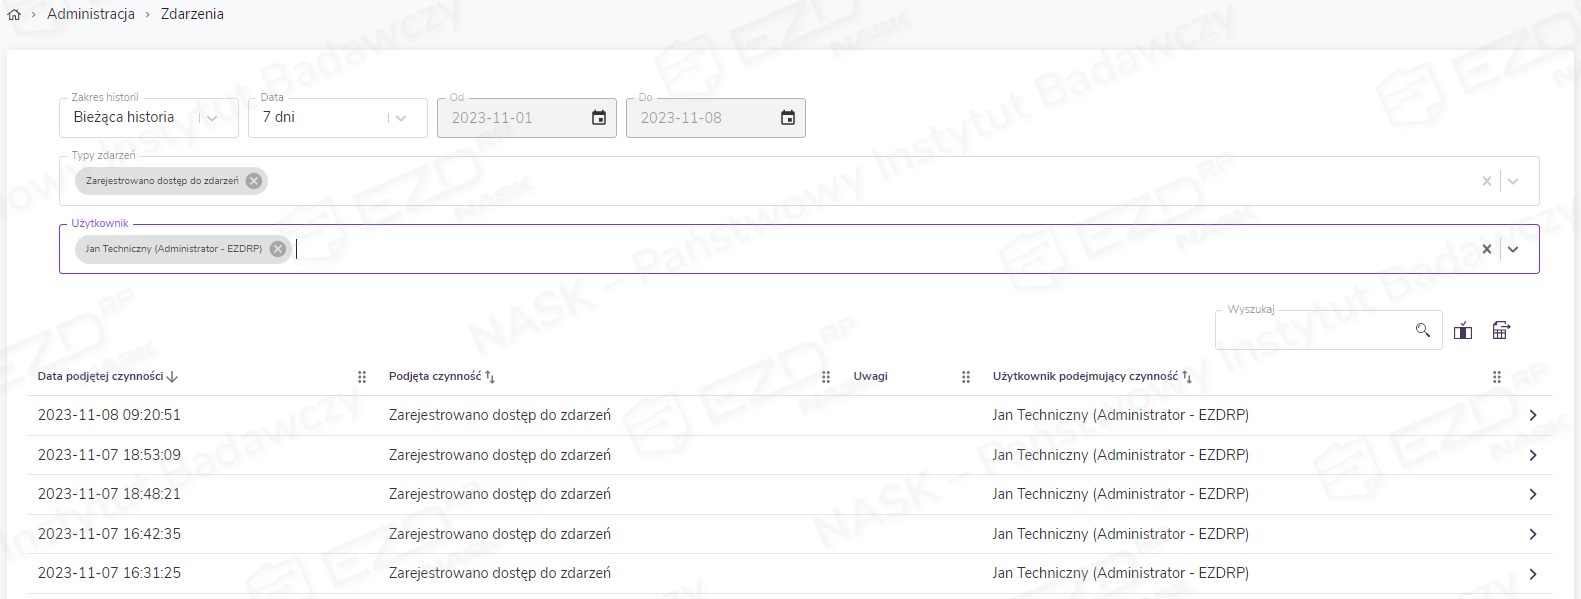
Task: Click drag handle of Podjęta czynność column
Action: pos(826,377)
